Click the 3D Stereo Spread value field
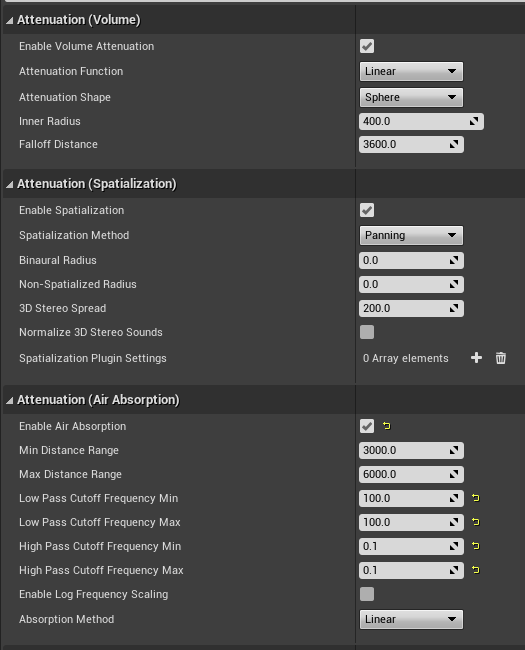Viewport: 525px width, 650px height. click(x=411, y=308)
